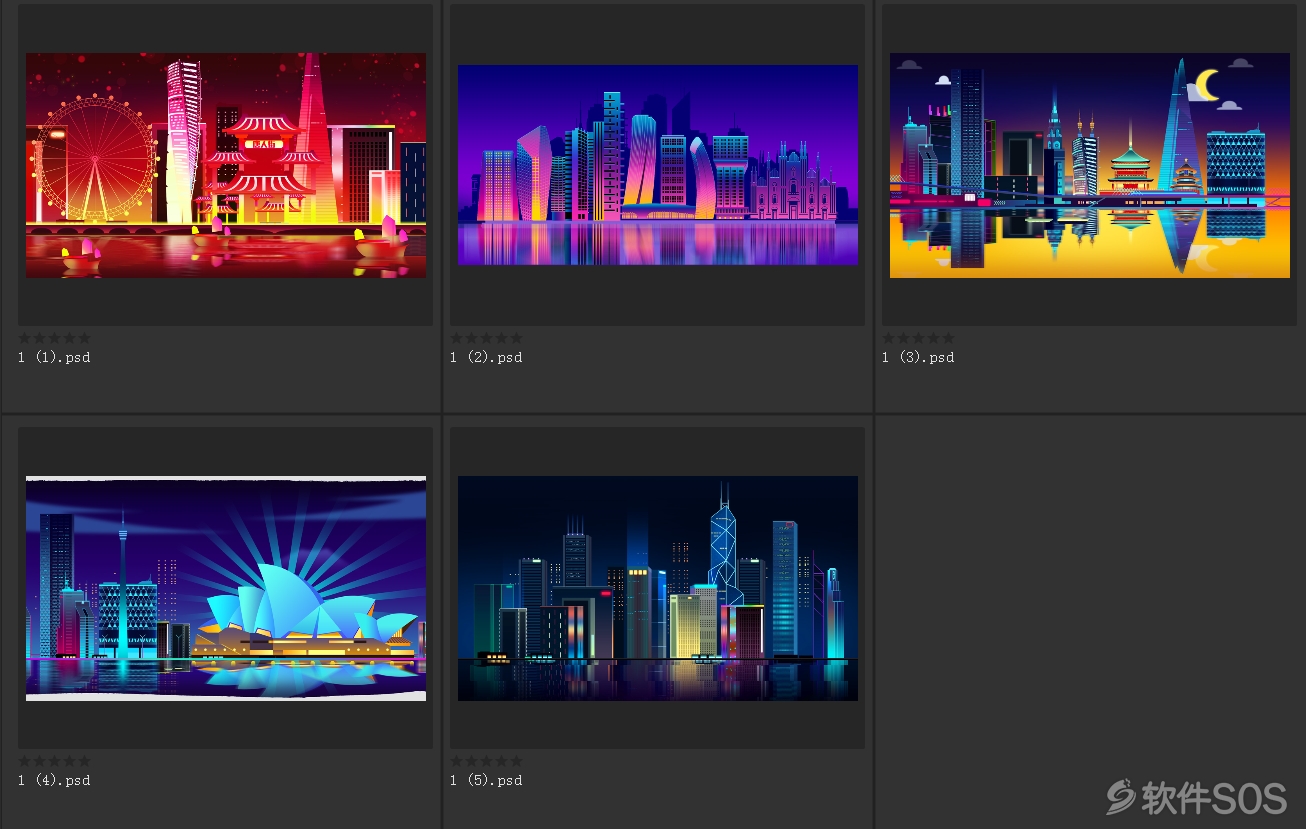Rate 1 (2).psd five stars

click(x=517, y=338)
